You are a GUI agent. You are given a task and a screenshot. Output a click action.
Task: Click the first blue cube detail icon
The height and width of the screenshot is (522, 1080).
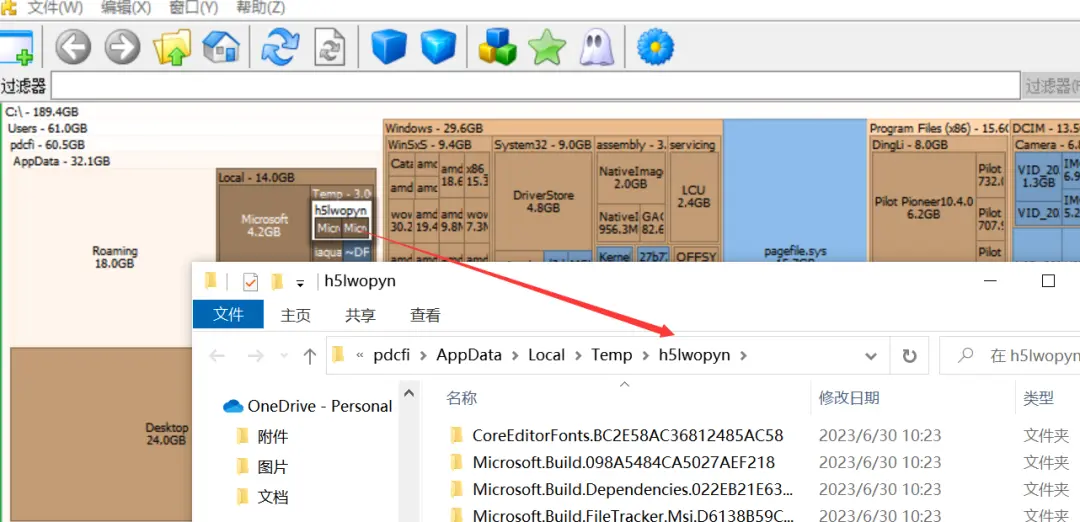[389, 47]
